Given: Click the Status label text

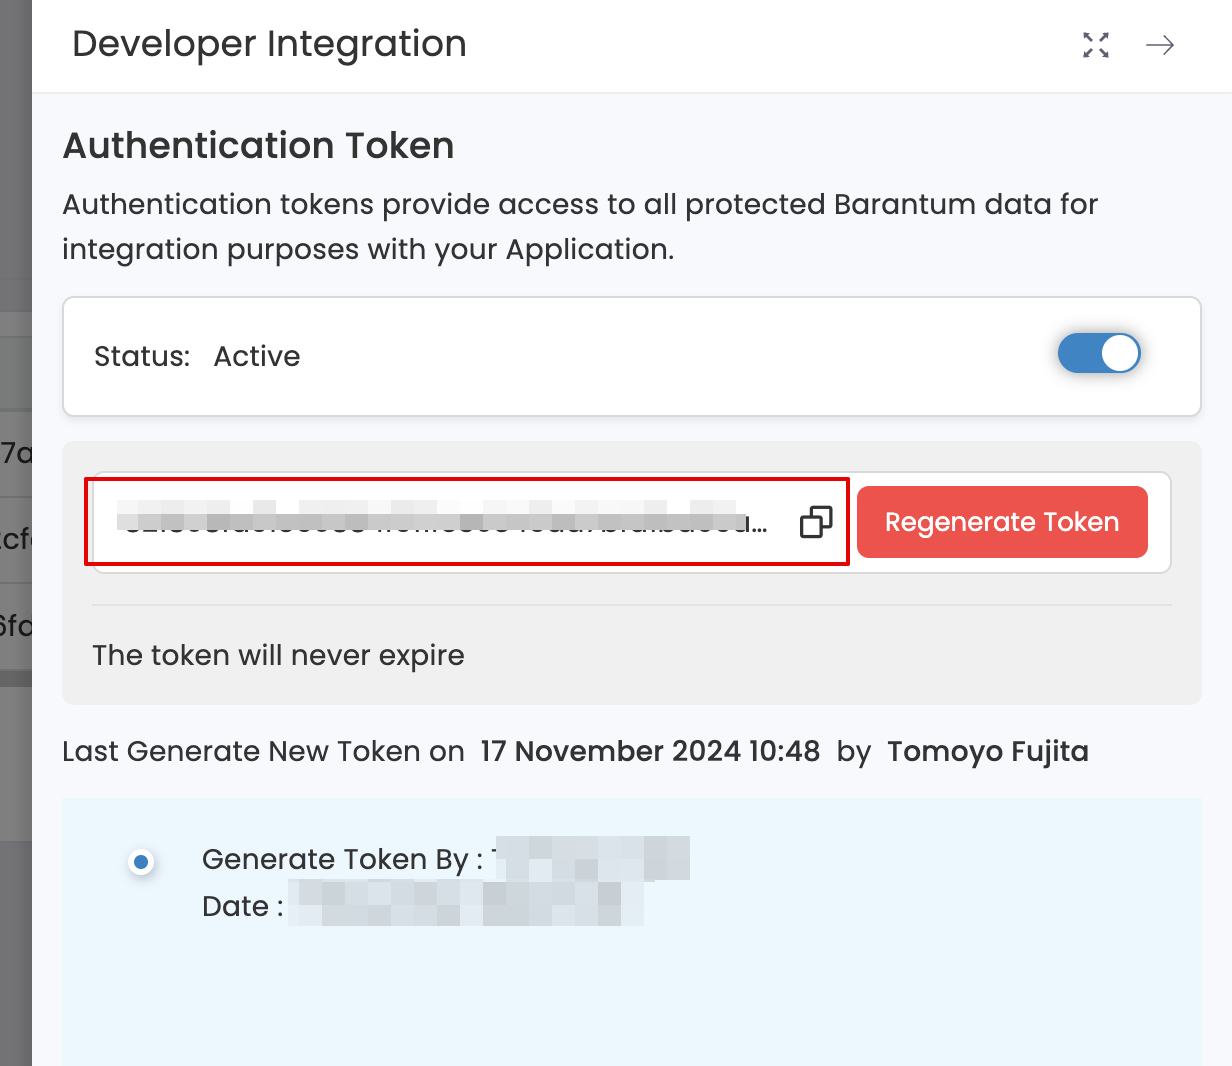Looking at the screenshot, I should [142, 357].
